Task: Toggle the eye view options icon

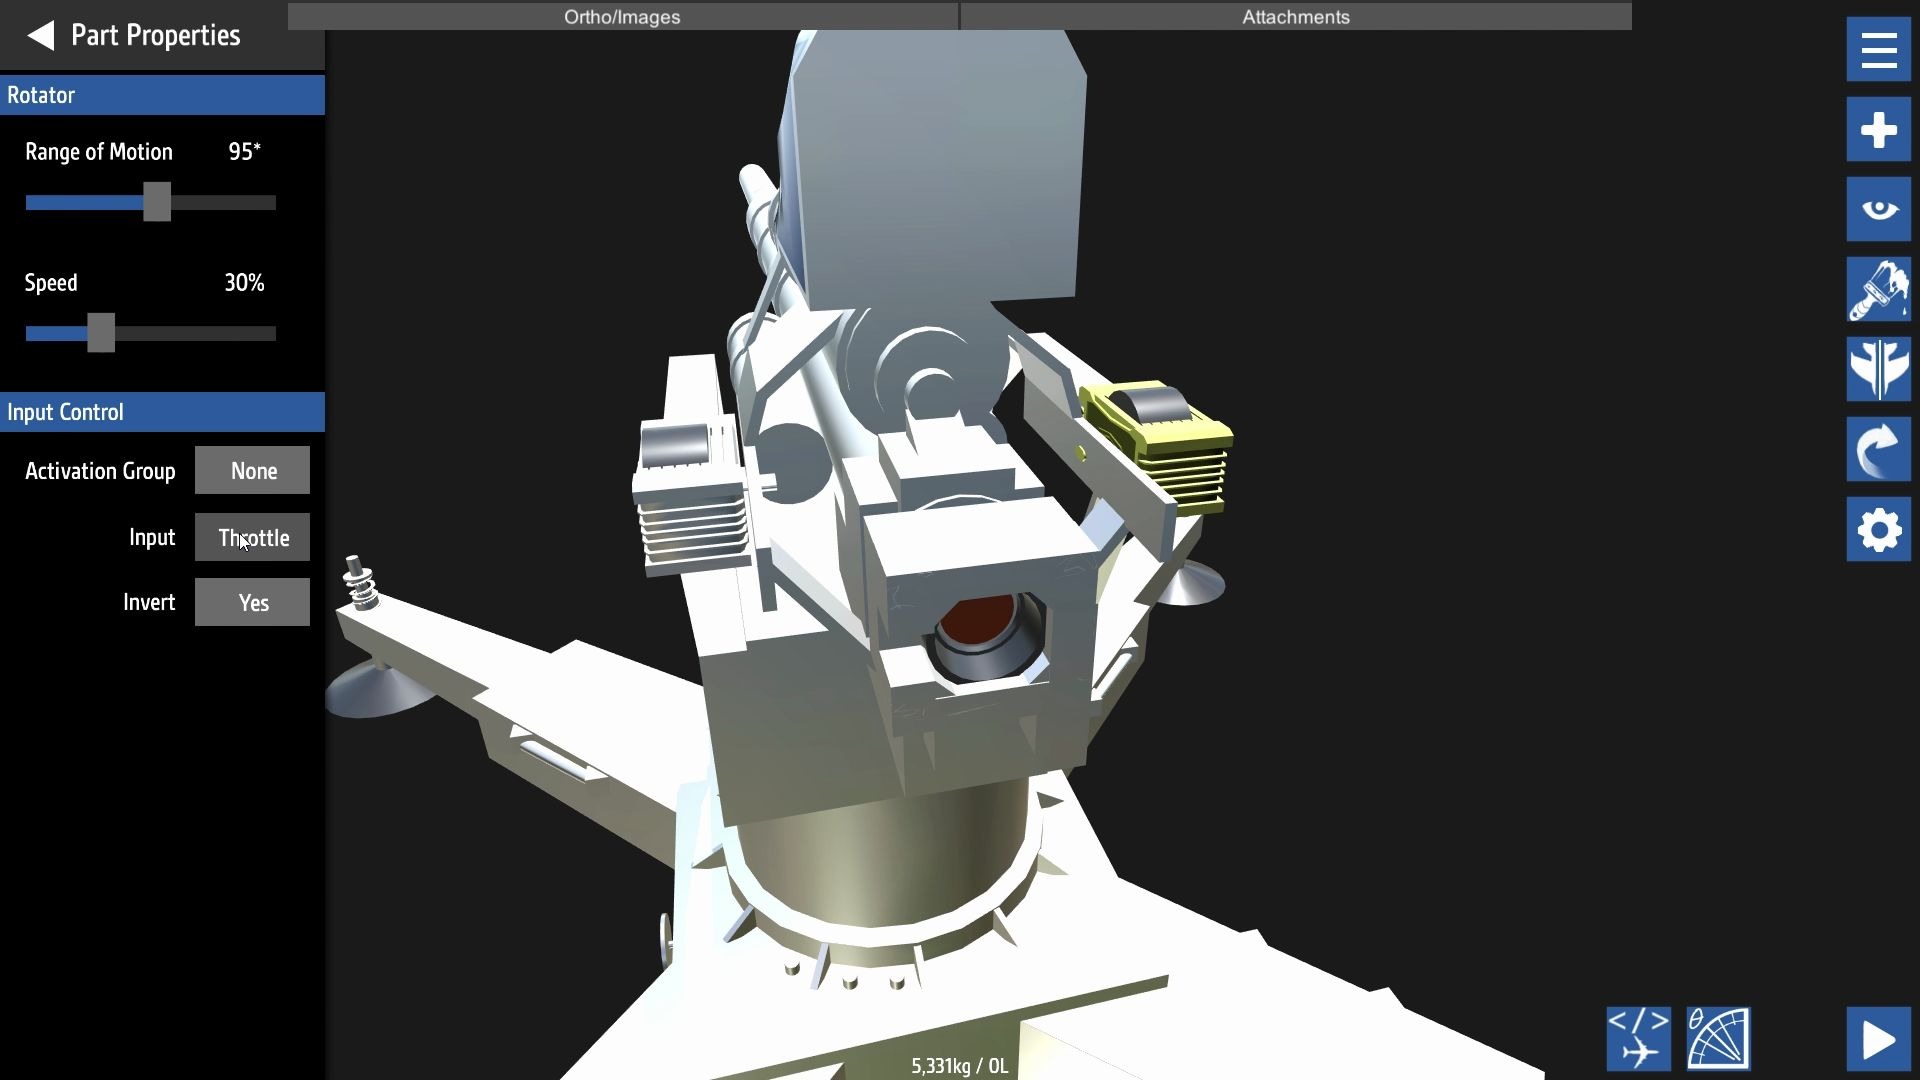Action: [x=1878, y=210]
